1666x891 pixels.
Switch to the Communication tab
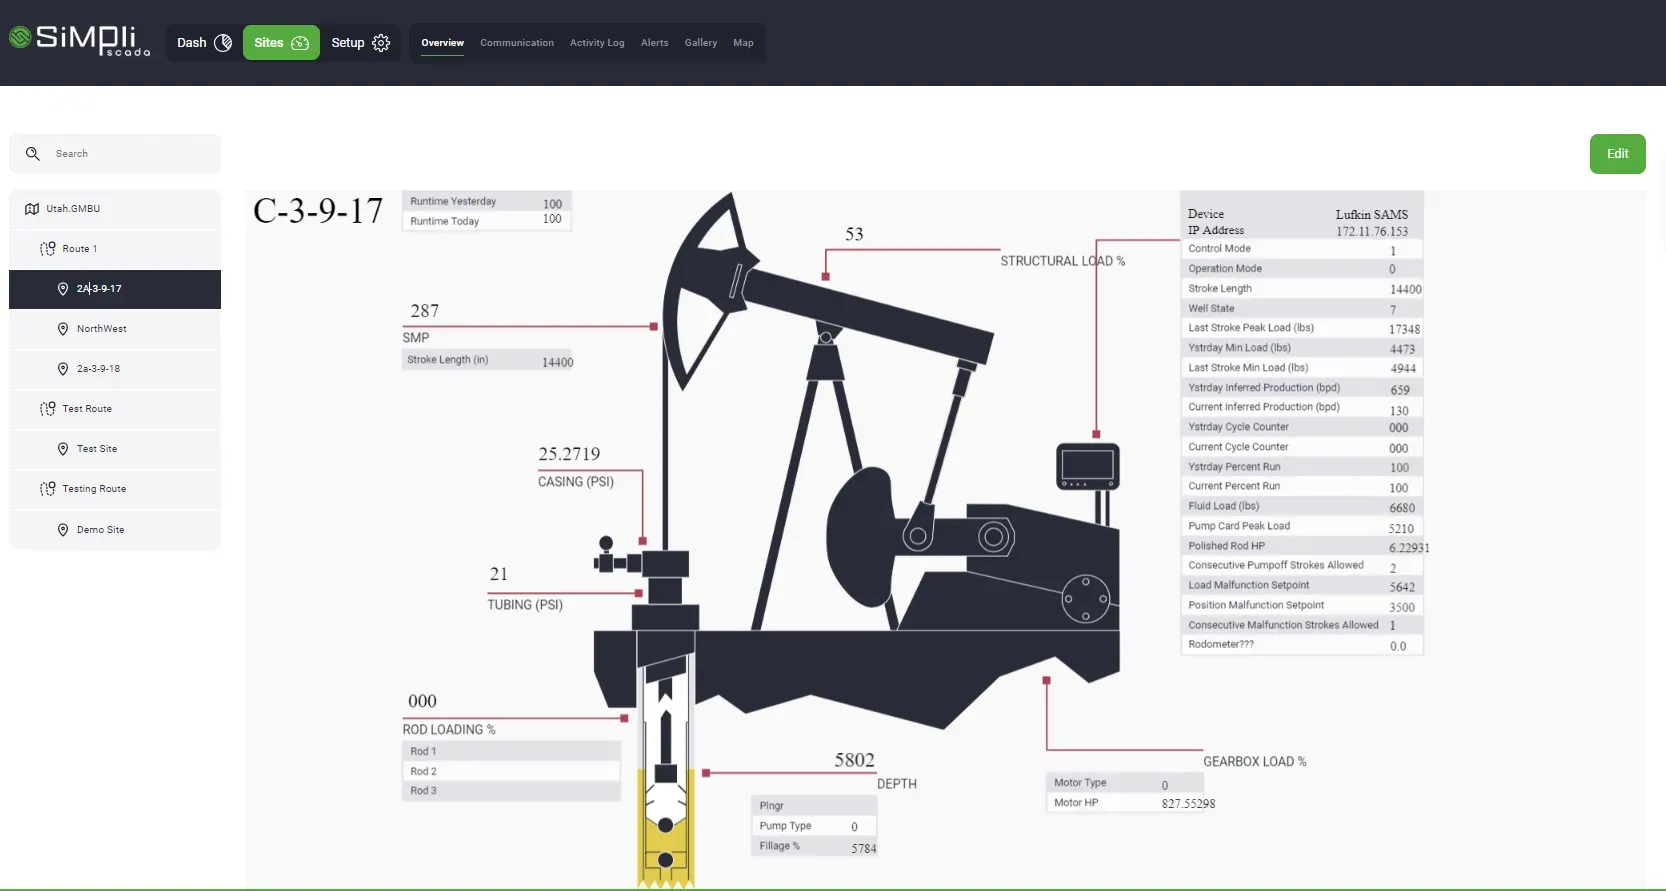tap(517, 43)
